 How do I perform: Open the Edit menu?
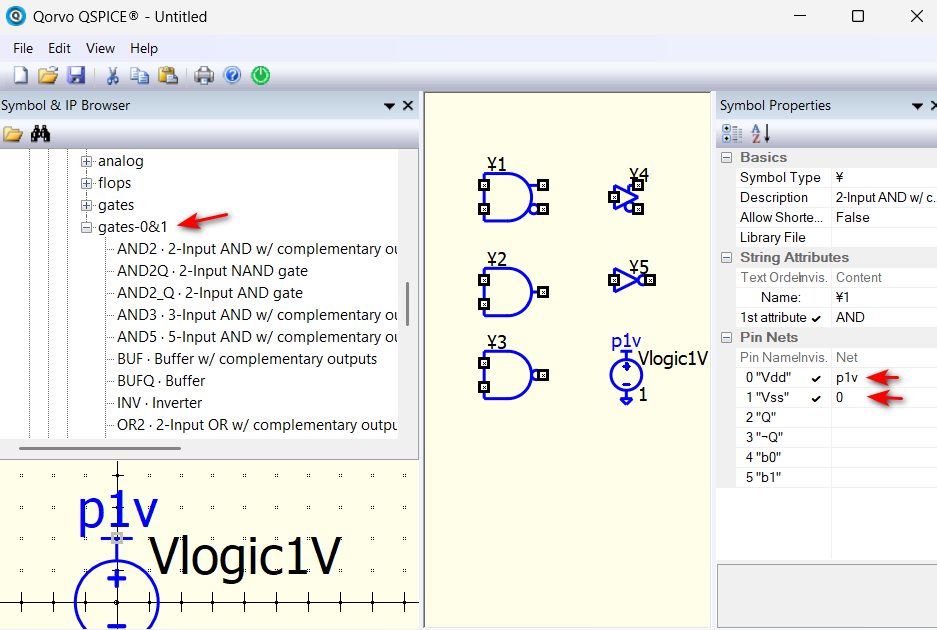(59, 48)
